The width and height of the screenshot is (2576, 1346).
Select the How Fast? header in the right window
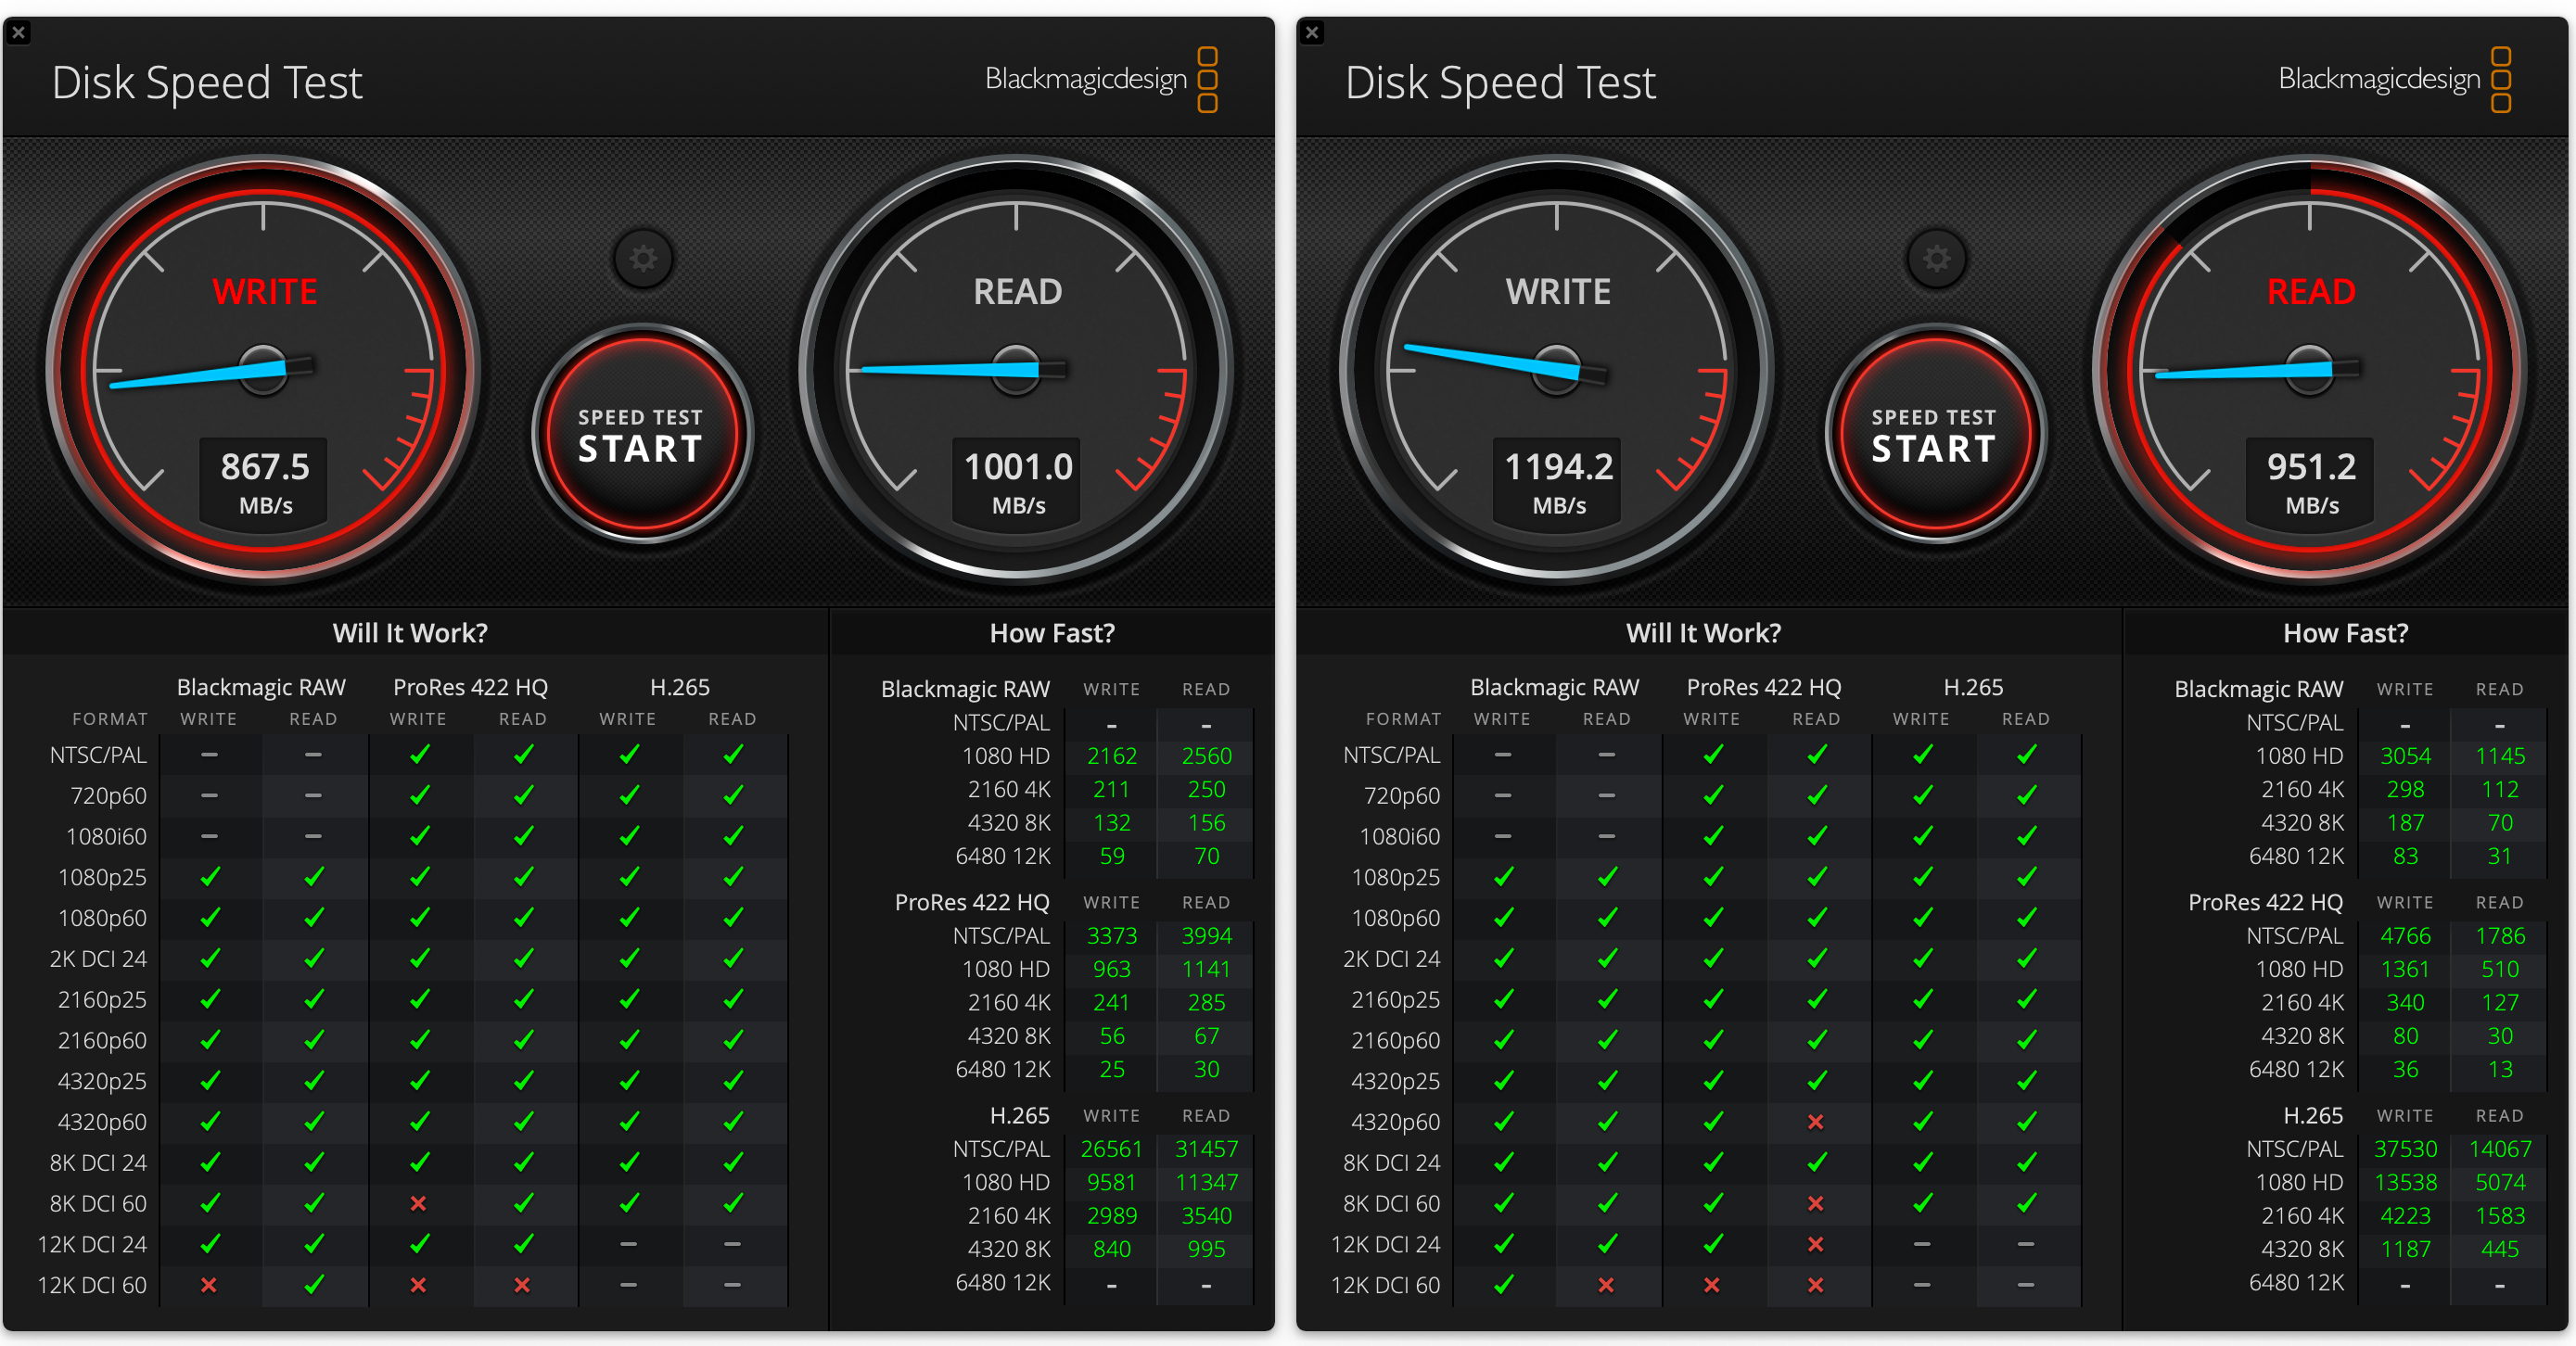[2346, 632]
